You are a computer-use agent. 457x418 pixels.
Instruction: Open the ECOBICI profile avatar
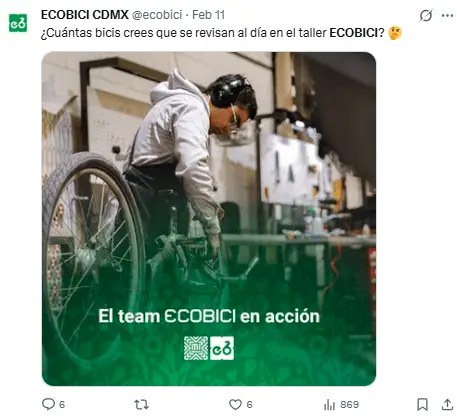point(18,23)
